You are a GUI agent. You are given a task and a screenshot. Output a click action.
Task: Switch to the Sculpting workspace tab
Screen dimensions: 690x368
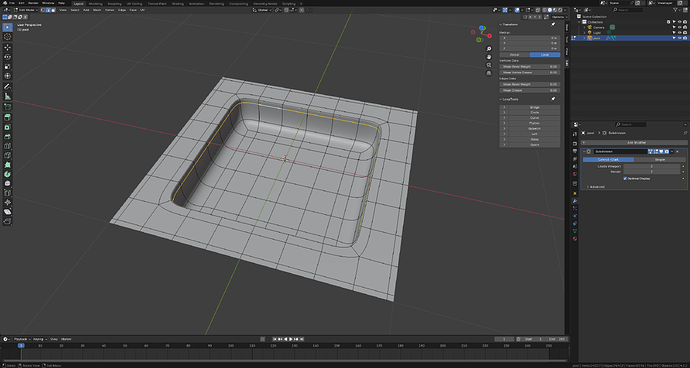coord(114,3)
